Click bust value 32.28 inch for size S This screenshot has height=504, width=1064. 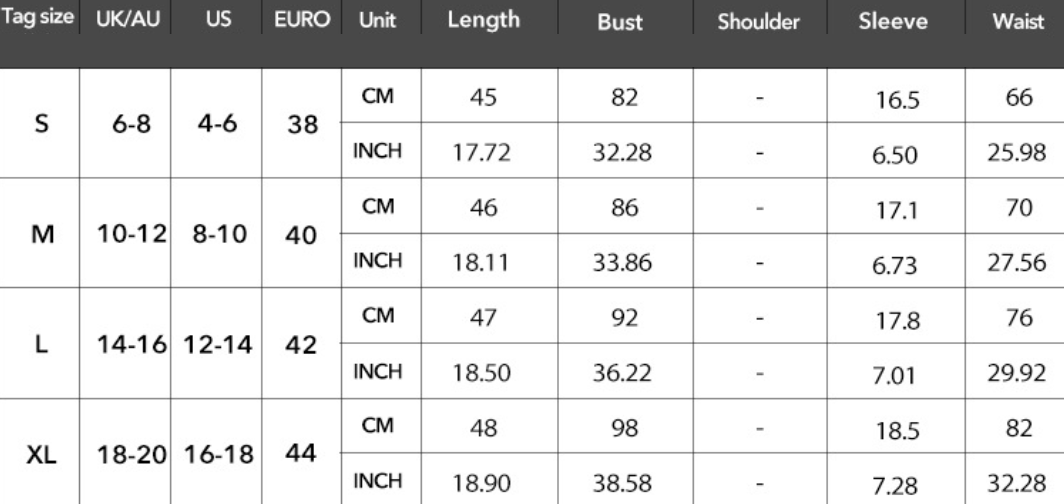tap(622, 153)
